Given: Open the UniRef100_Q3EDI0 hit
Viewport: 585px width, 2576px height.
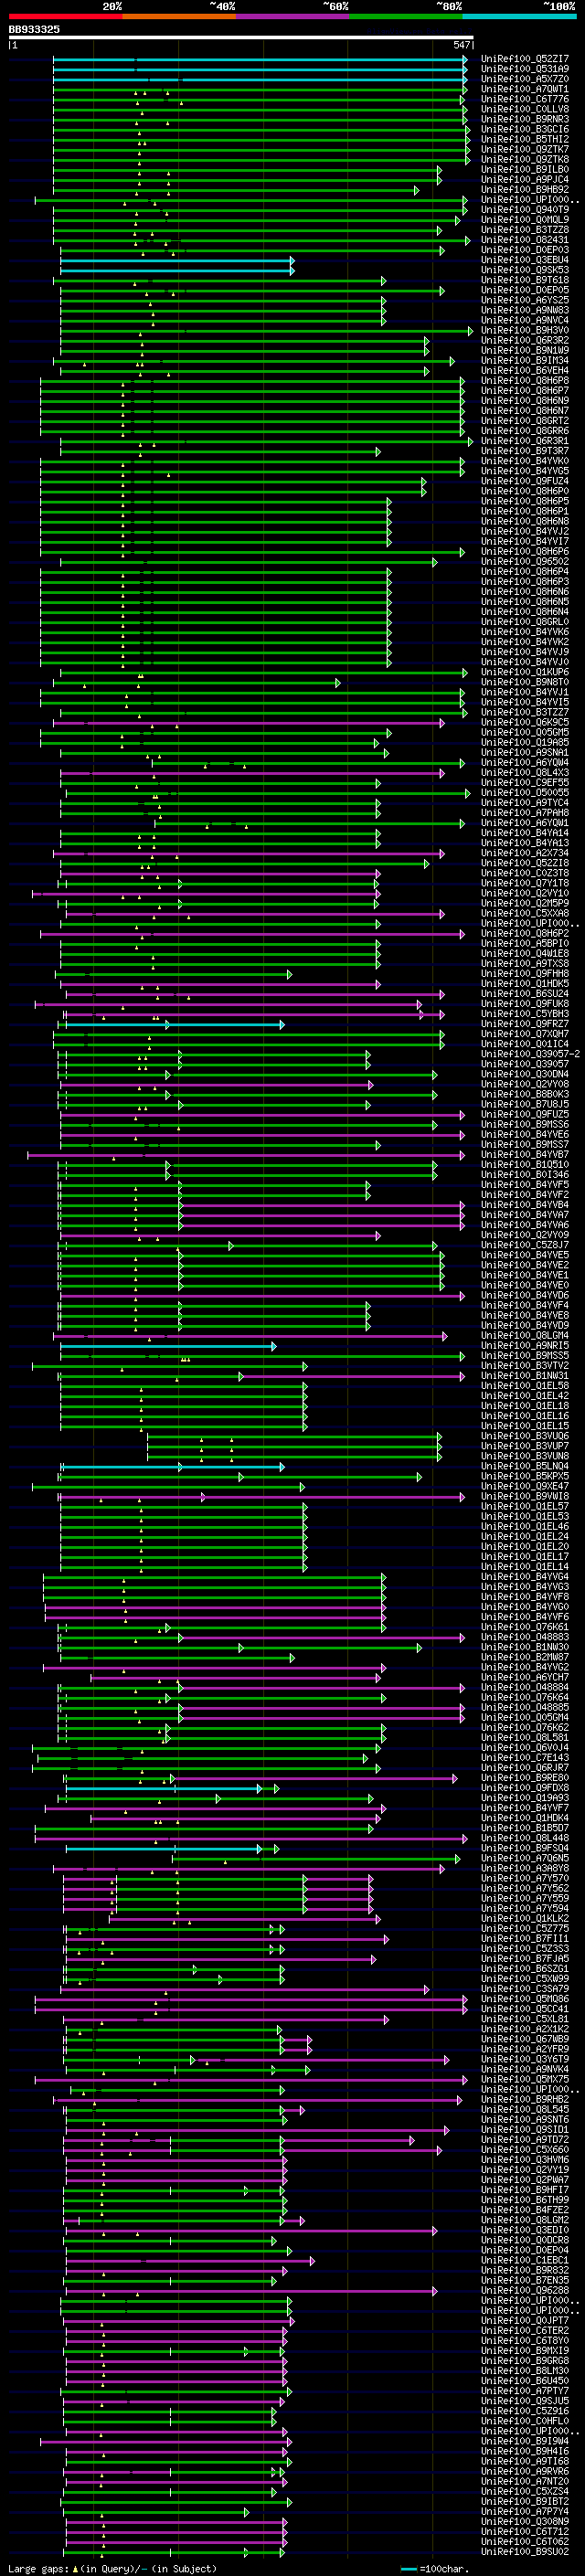Looking at the screenshot, I should tap(524, 2230).
